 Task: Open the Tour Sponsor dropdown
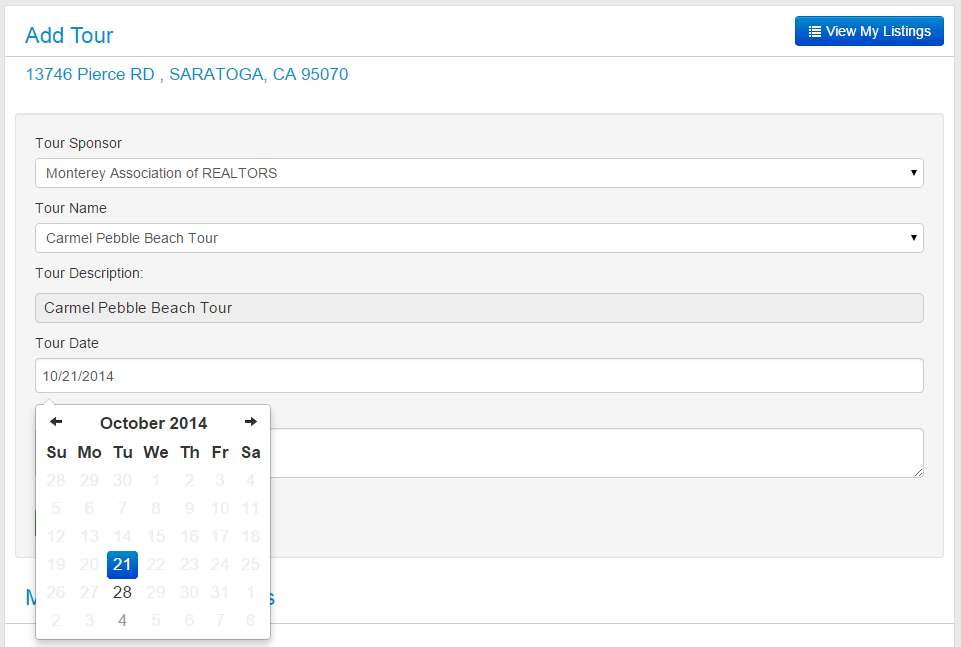479,173
